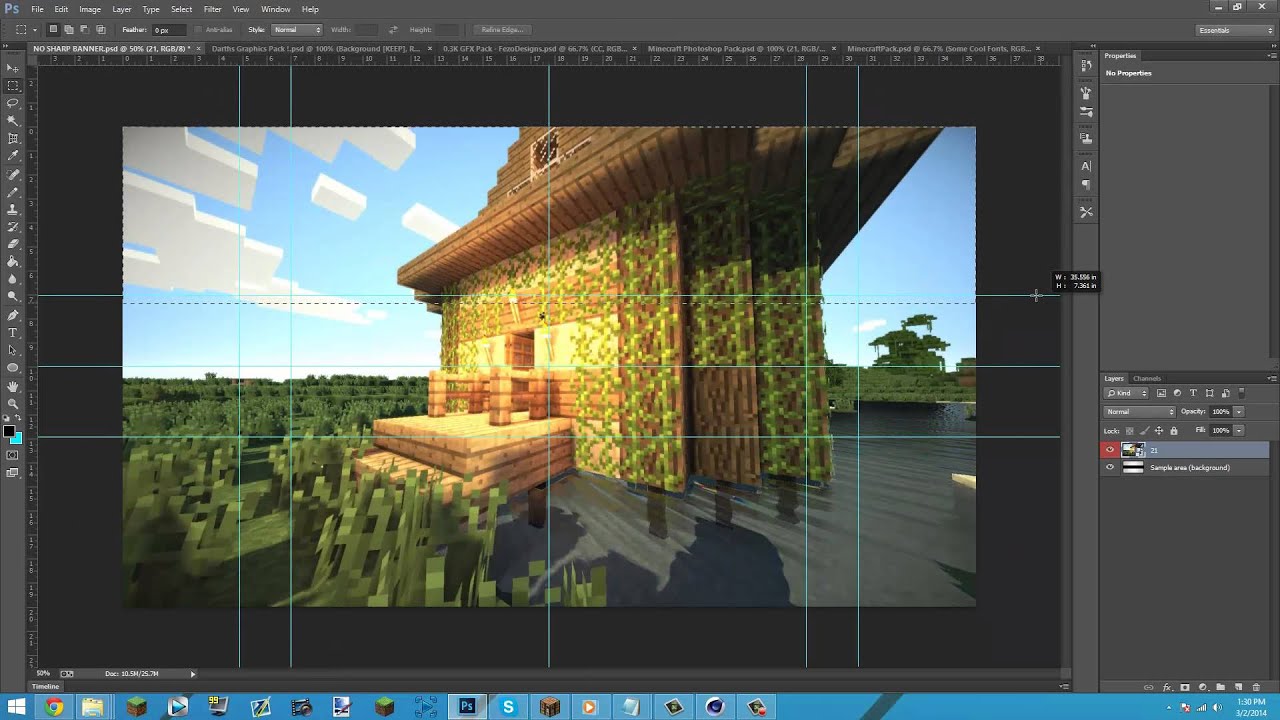Select the Zoom tool

click(13, 403)
